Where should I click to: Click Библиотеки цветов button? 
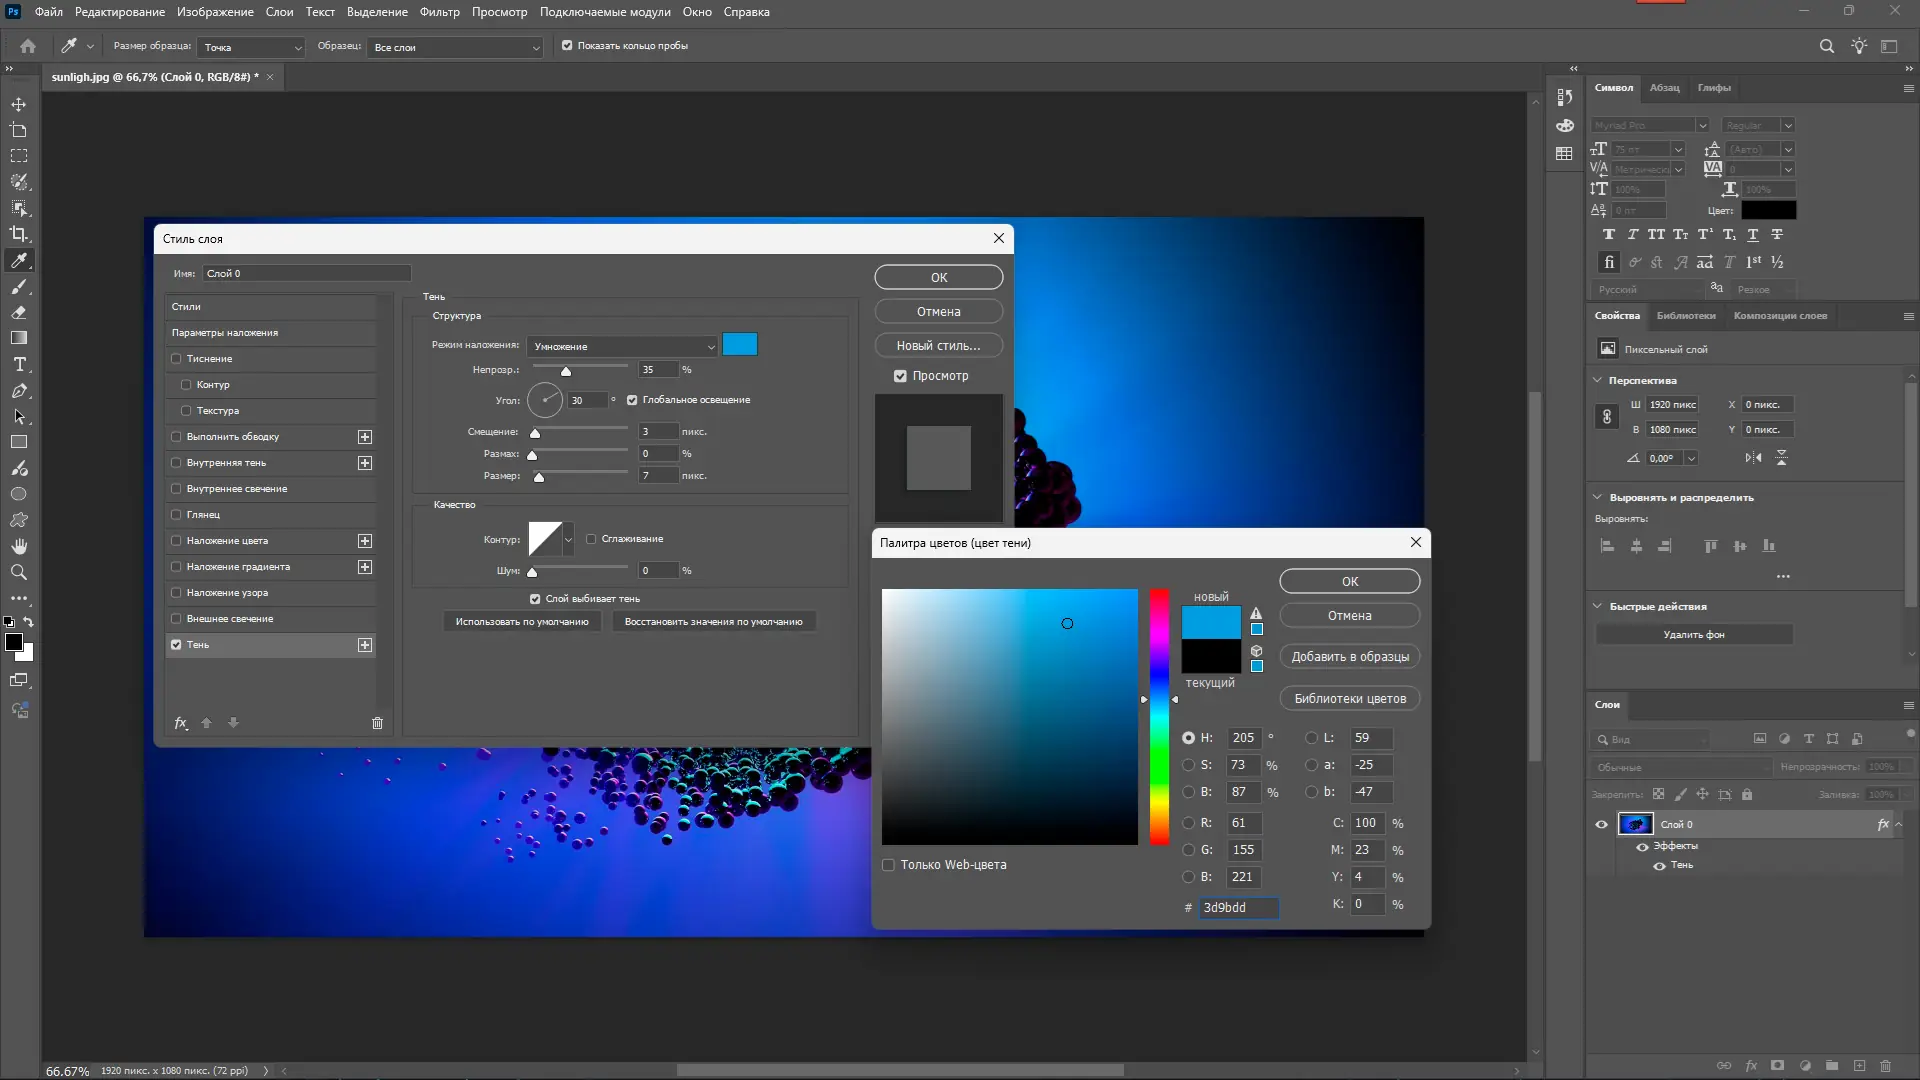tap(1349, 697)
